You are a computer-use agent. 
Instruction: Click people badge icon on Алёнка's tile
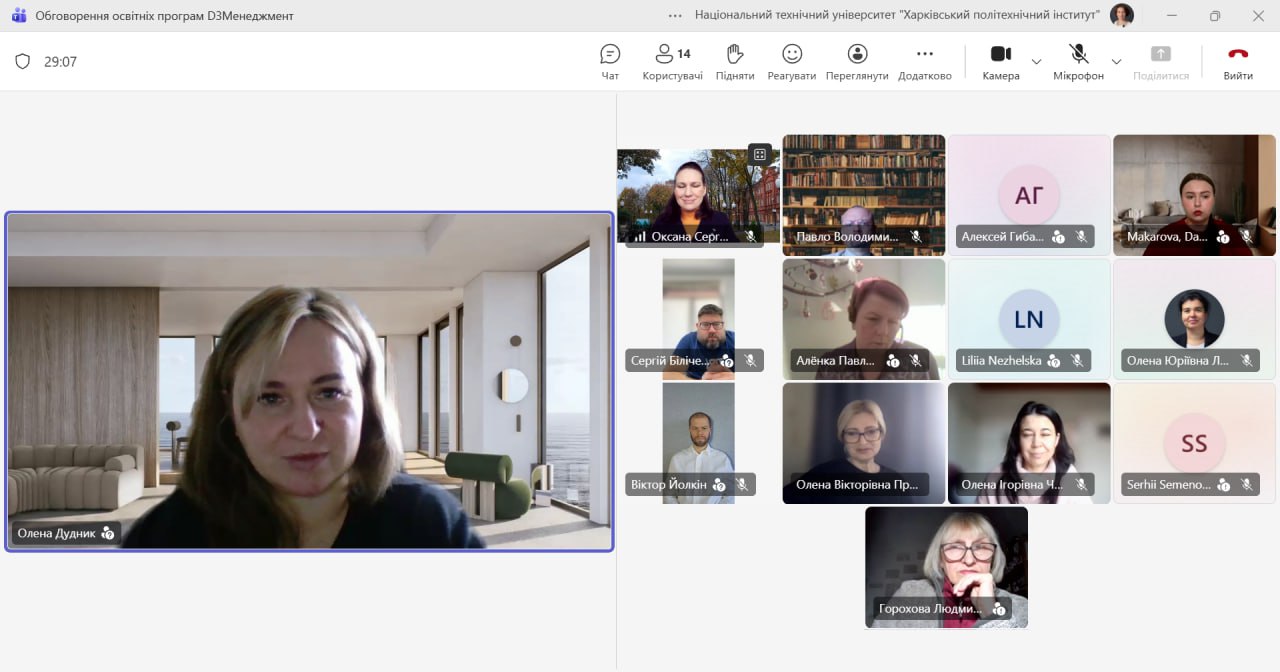[893, 361]
